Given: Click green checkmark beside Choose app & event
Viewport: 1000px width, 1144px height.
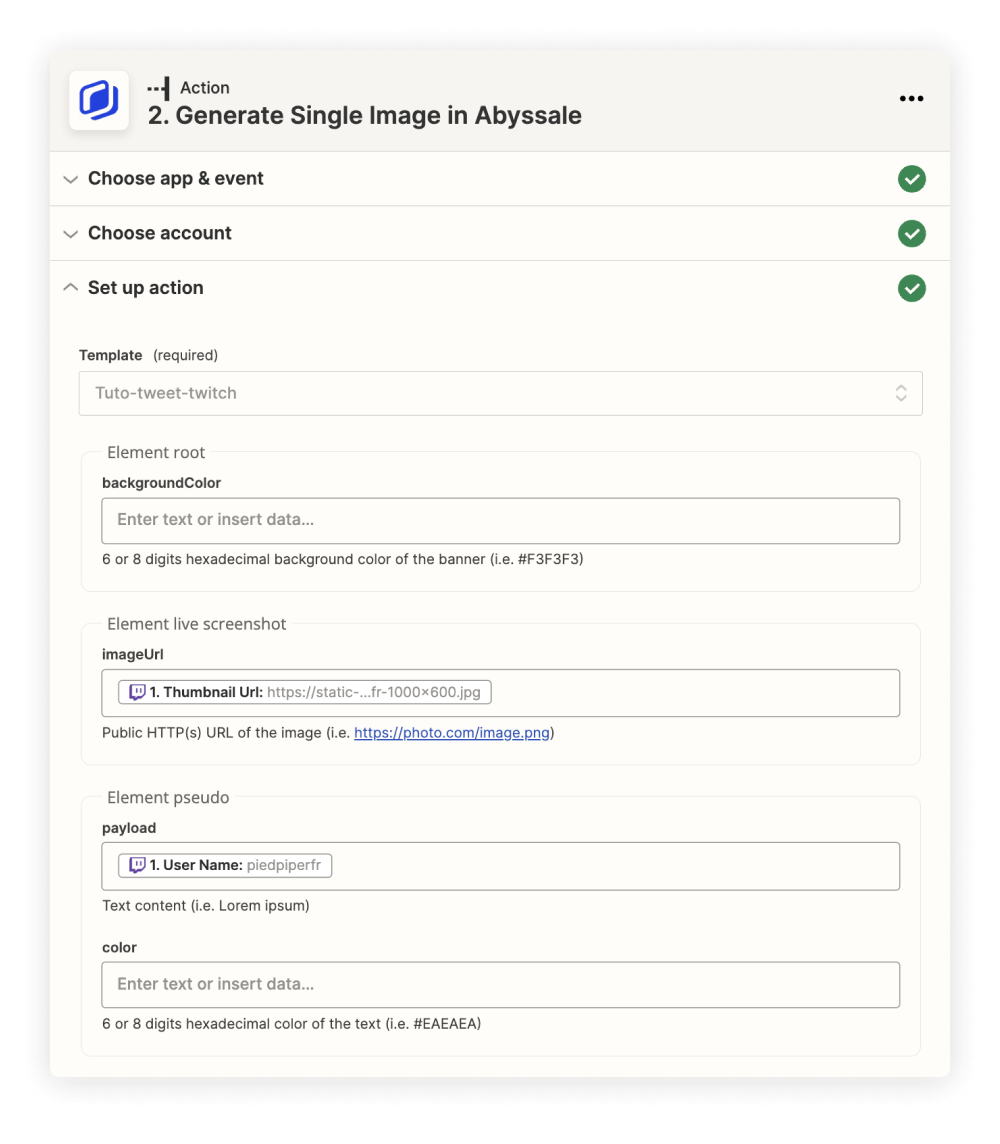Looking at the screenshot, I should point(912,179).
